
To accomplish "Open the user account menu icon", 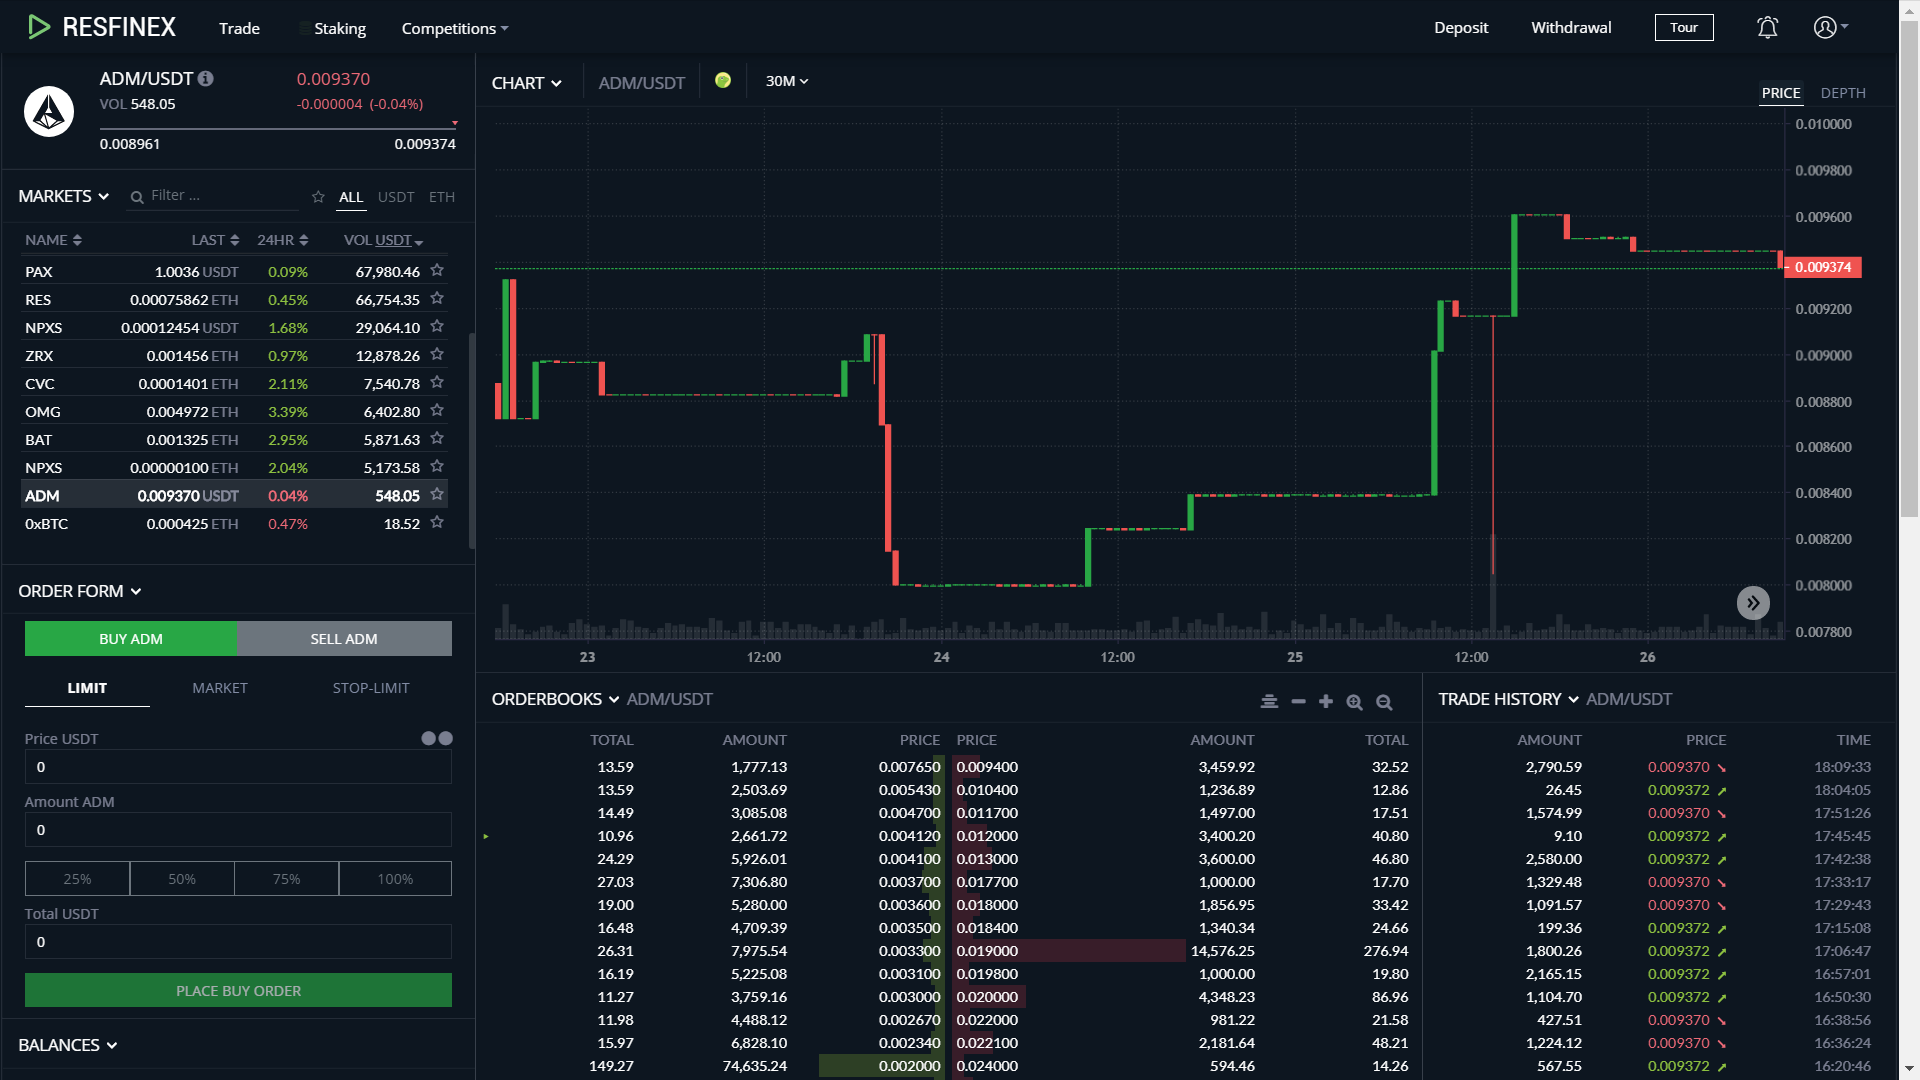I will click(1825, 27).
